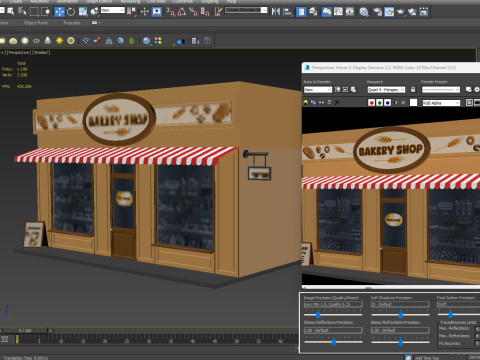Screen dimensions: 480x360
Task: Toggle the blue channel button
Action: tap(387, 103)
